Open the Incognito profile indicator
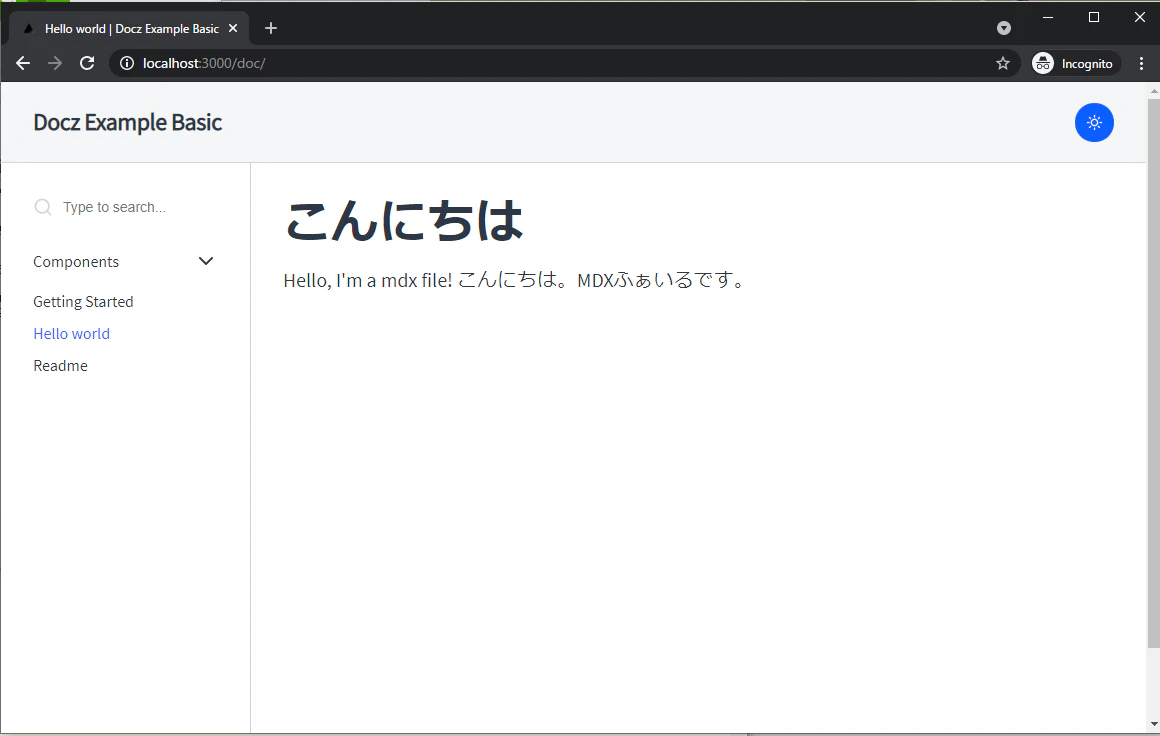 pyautogui.click(x=1076, y=64)
